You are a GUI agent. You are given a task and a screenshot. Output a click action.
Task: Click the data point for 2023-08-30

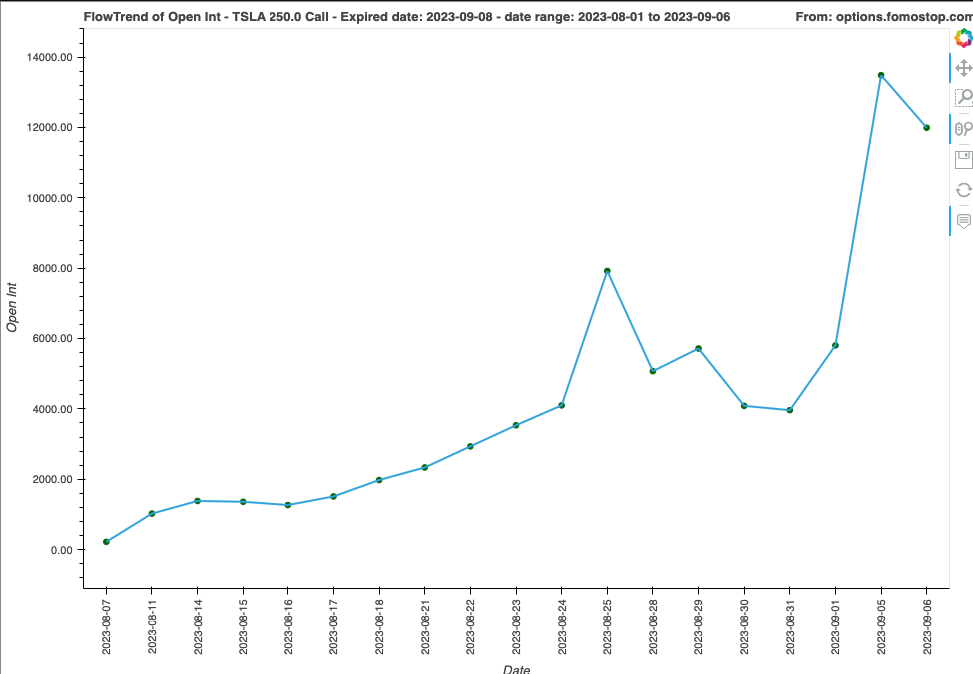click(x=744, y=406)
